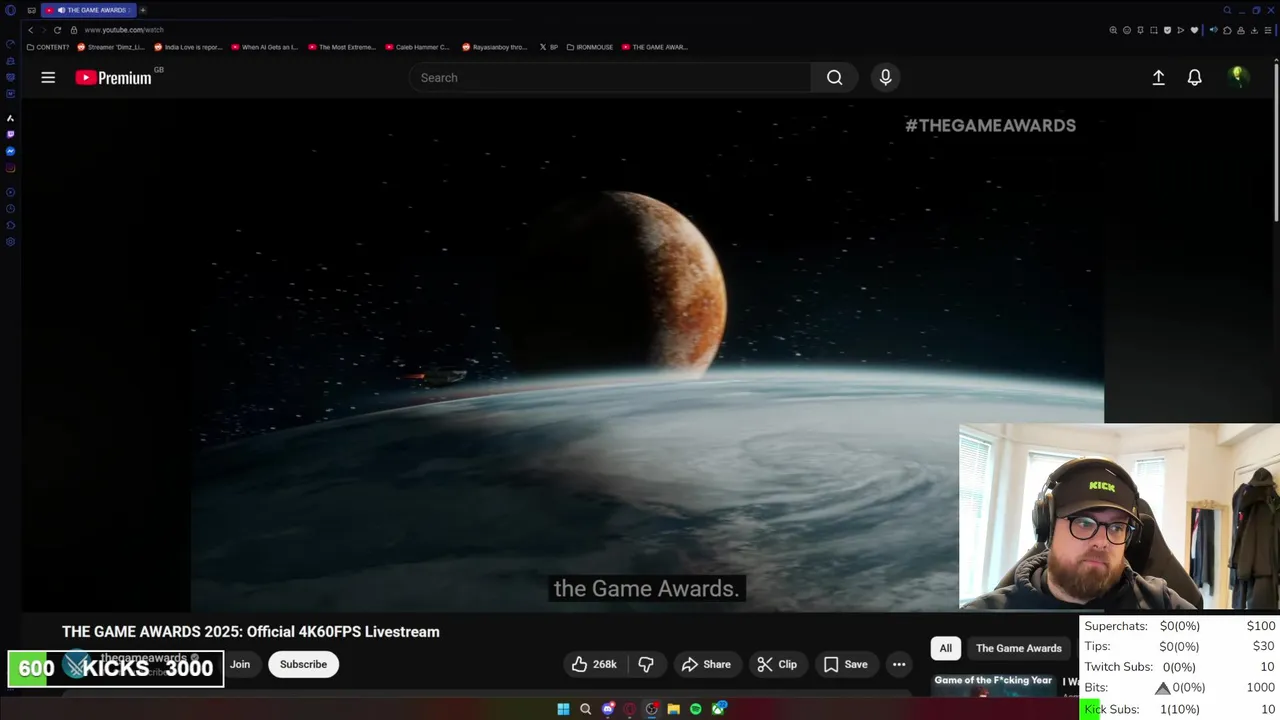Open Messenger in the Opera sidebar
This screenshot has width=1280, height=720.
10,151
